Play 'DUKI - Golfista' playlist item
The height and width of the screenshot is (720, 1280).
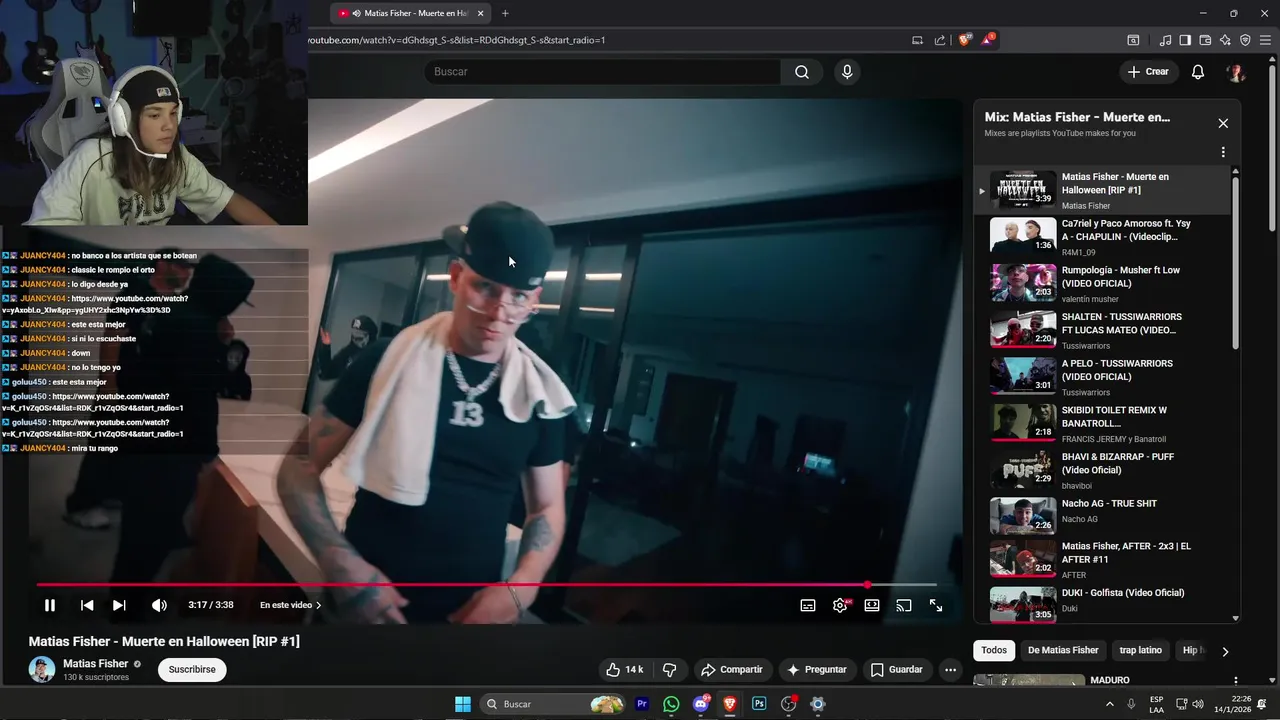click(1102, 605)
